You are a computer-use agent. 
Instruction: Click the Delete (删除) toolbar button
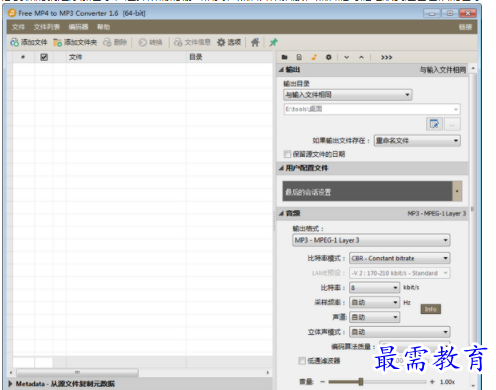coord(115,42)
